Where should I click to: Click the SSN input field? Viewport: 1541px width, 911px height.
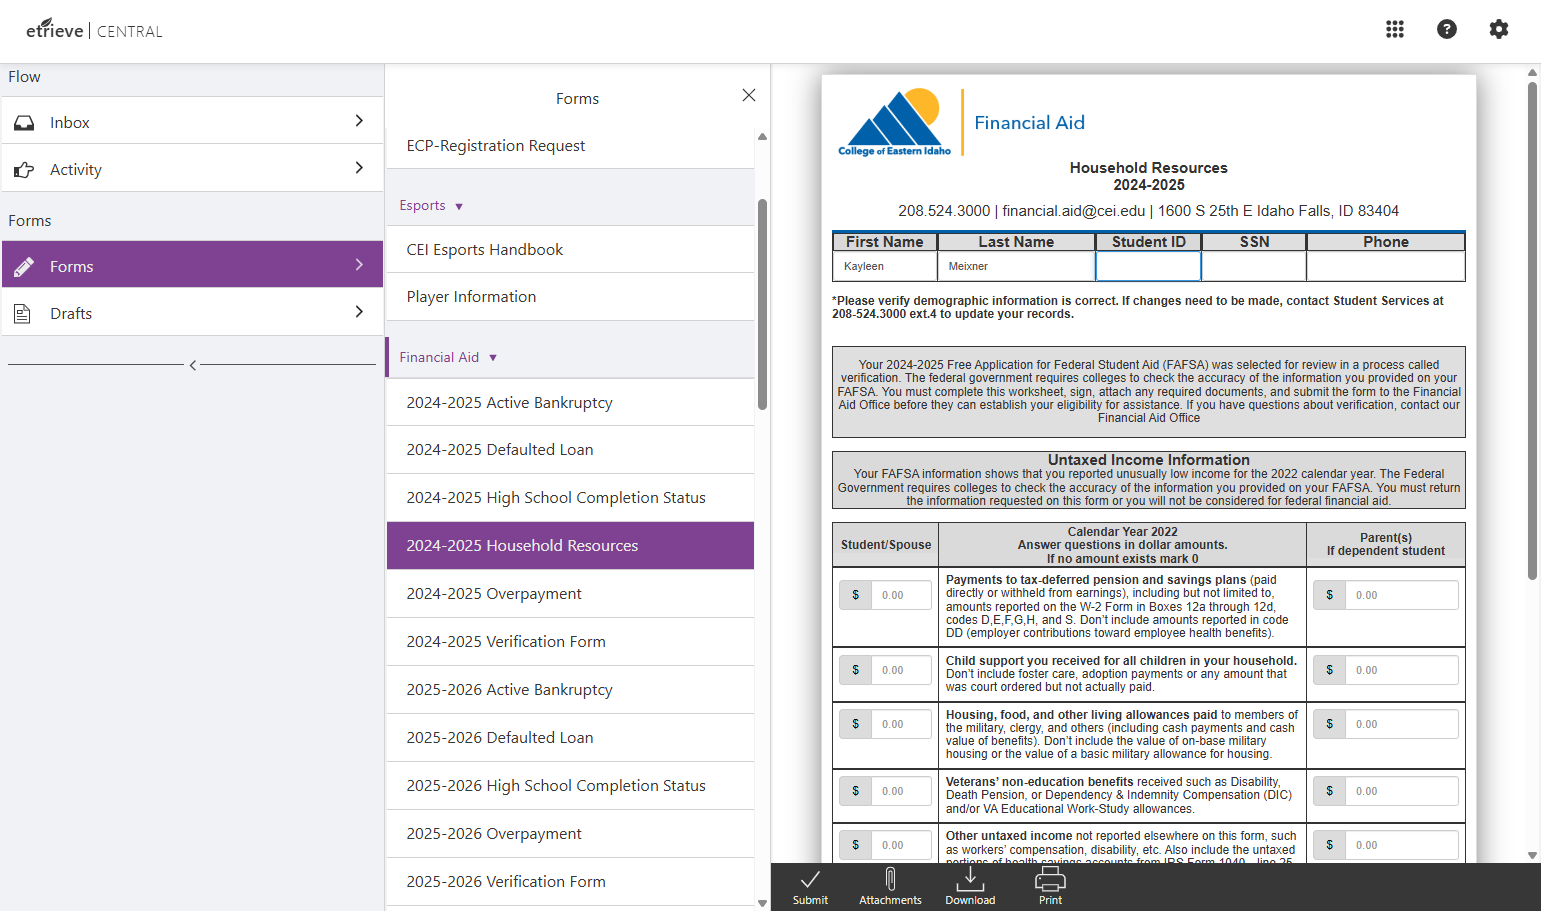click(1254, 266)
